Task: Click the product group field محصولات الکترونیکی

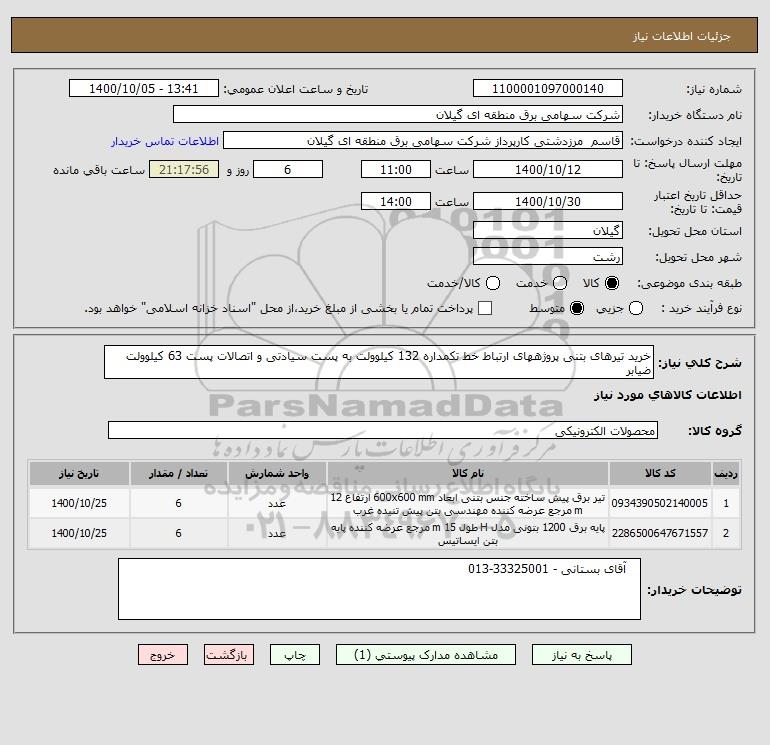Action: point(383,430)
